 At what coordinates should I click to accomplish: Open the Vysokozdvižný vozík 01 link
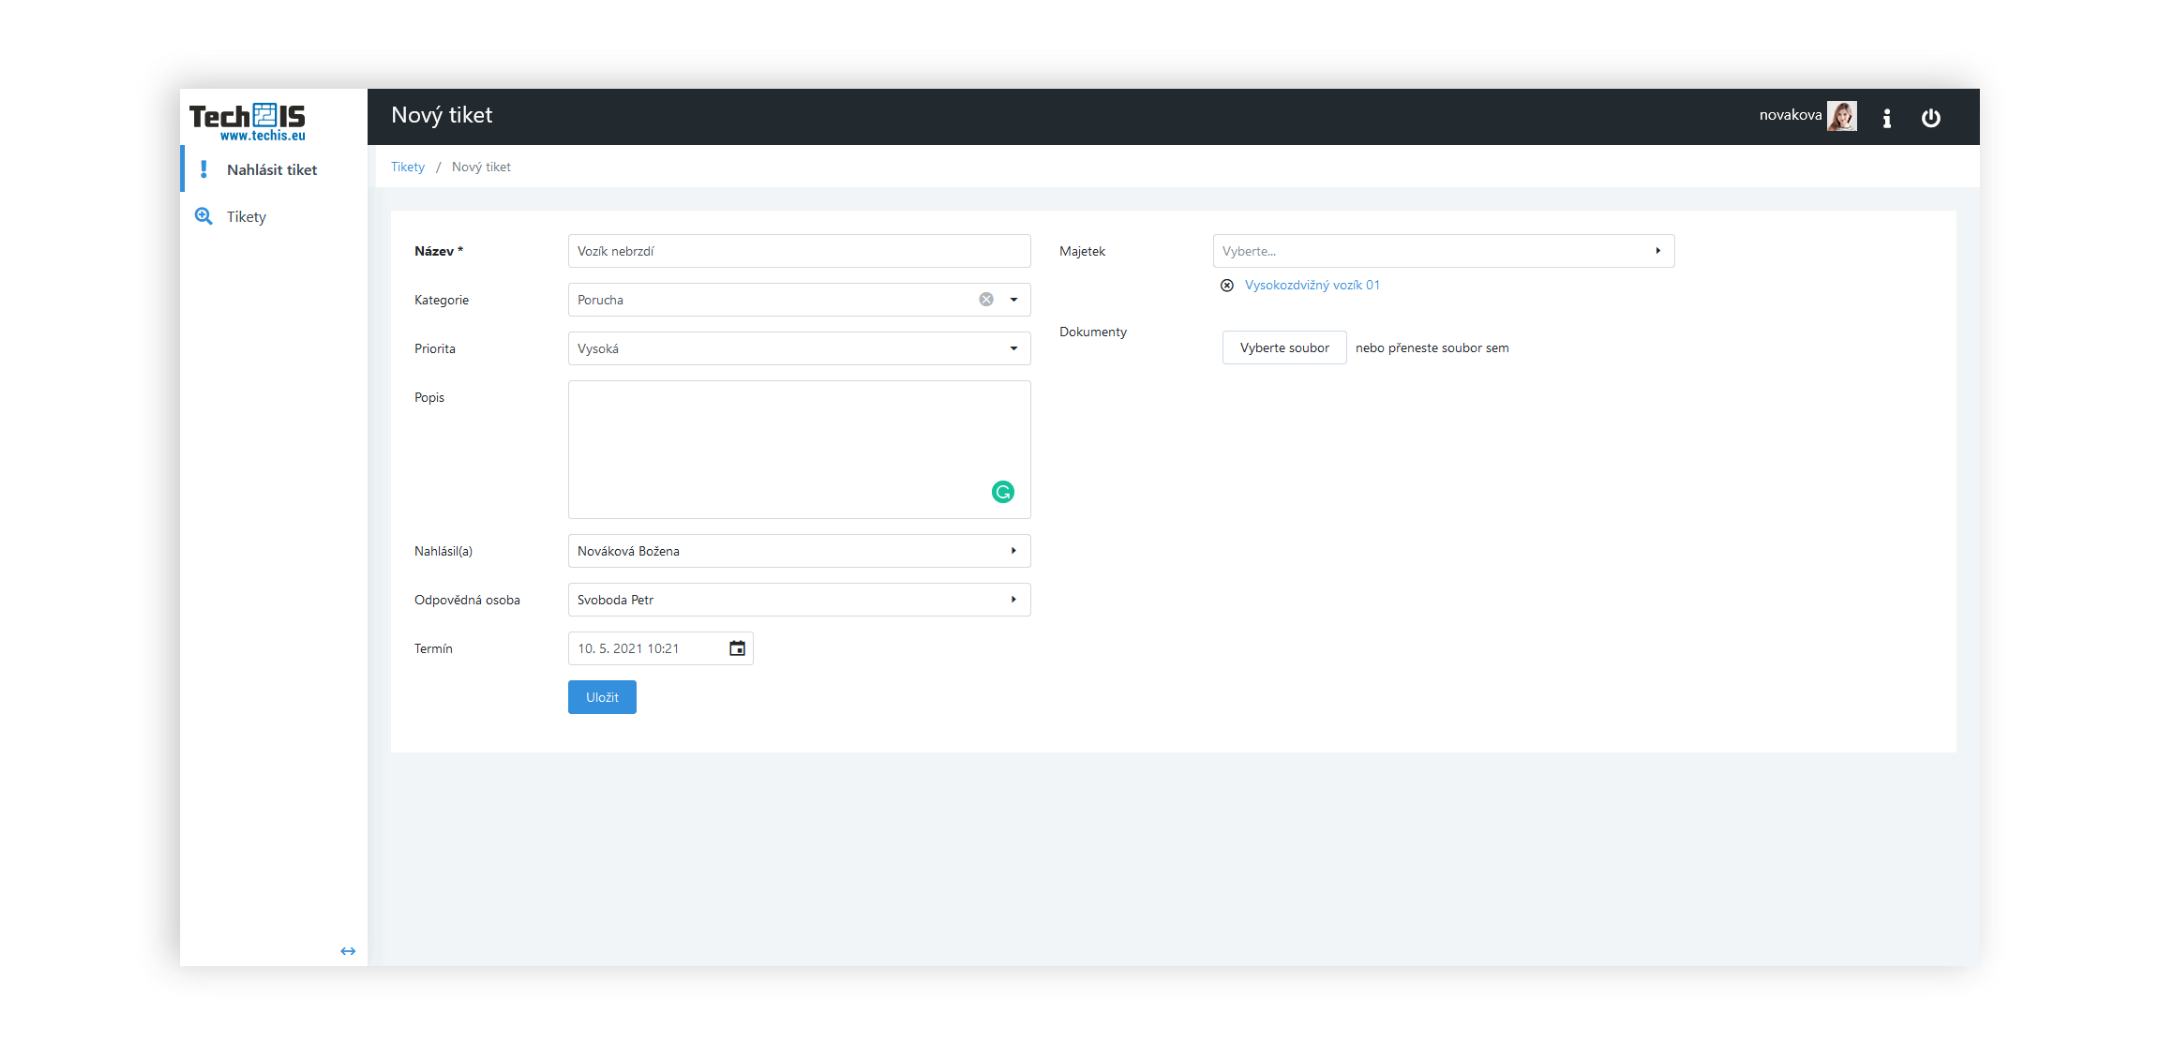point(1312,285)
